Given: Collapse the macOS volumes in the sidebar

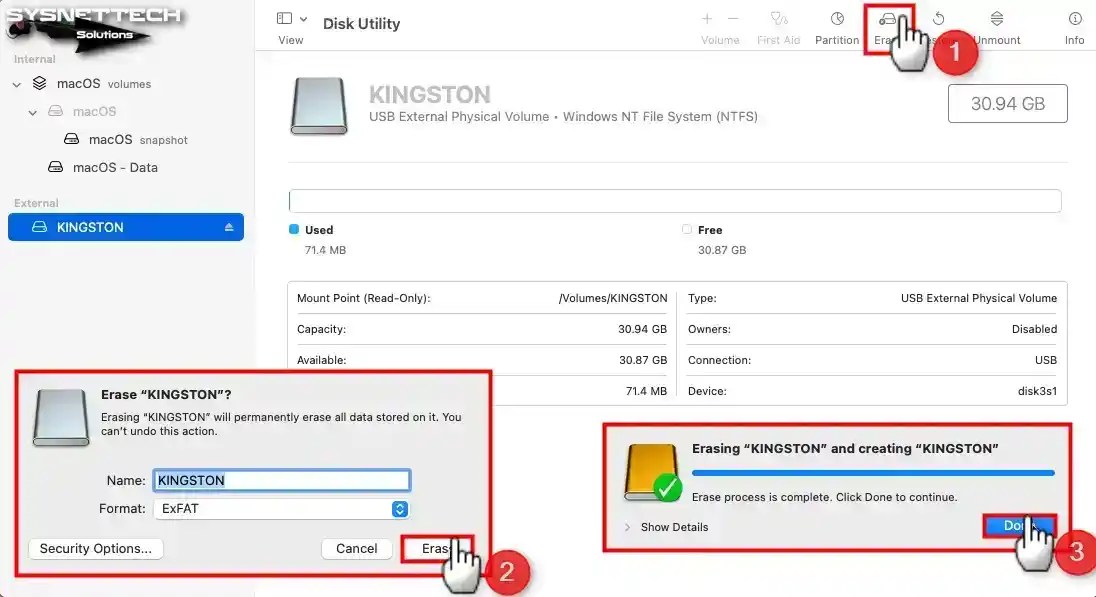Looking at the screenshot, I should tap(16, 83).
